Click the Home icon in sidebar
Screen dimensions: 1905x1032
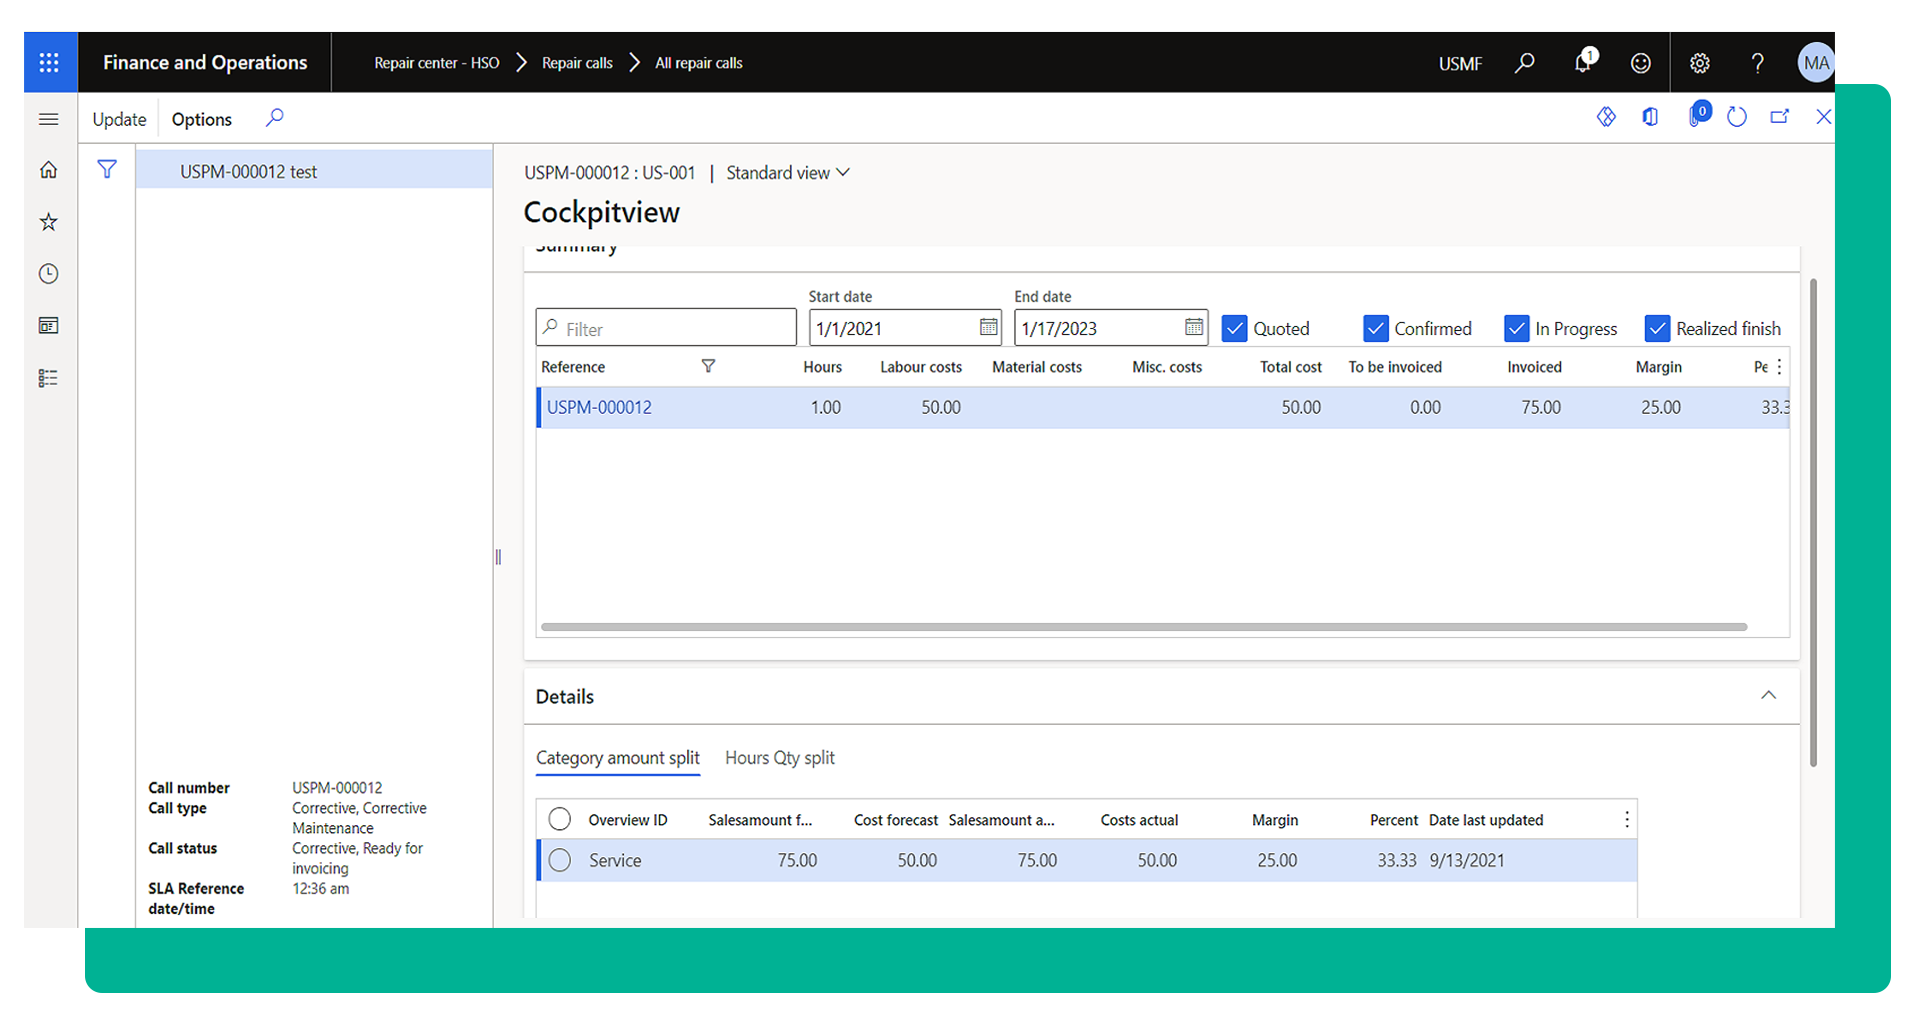point(48,170)
